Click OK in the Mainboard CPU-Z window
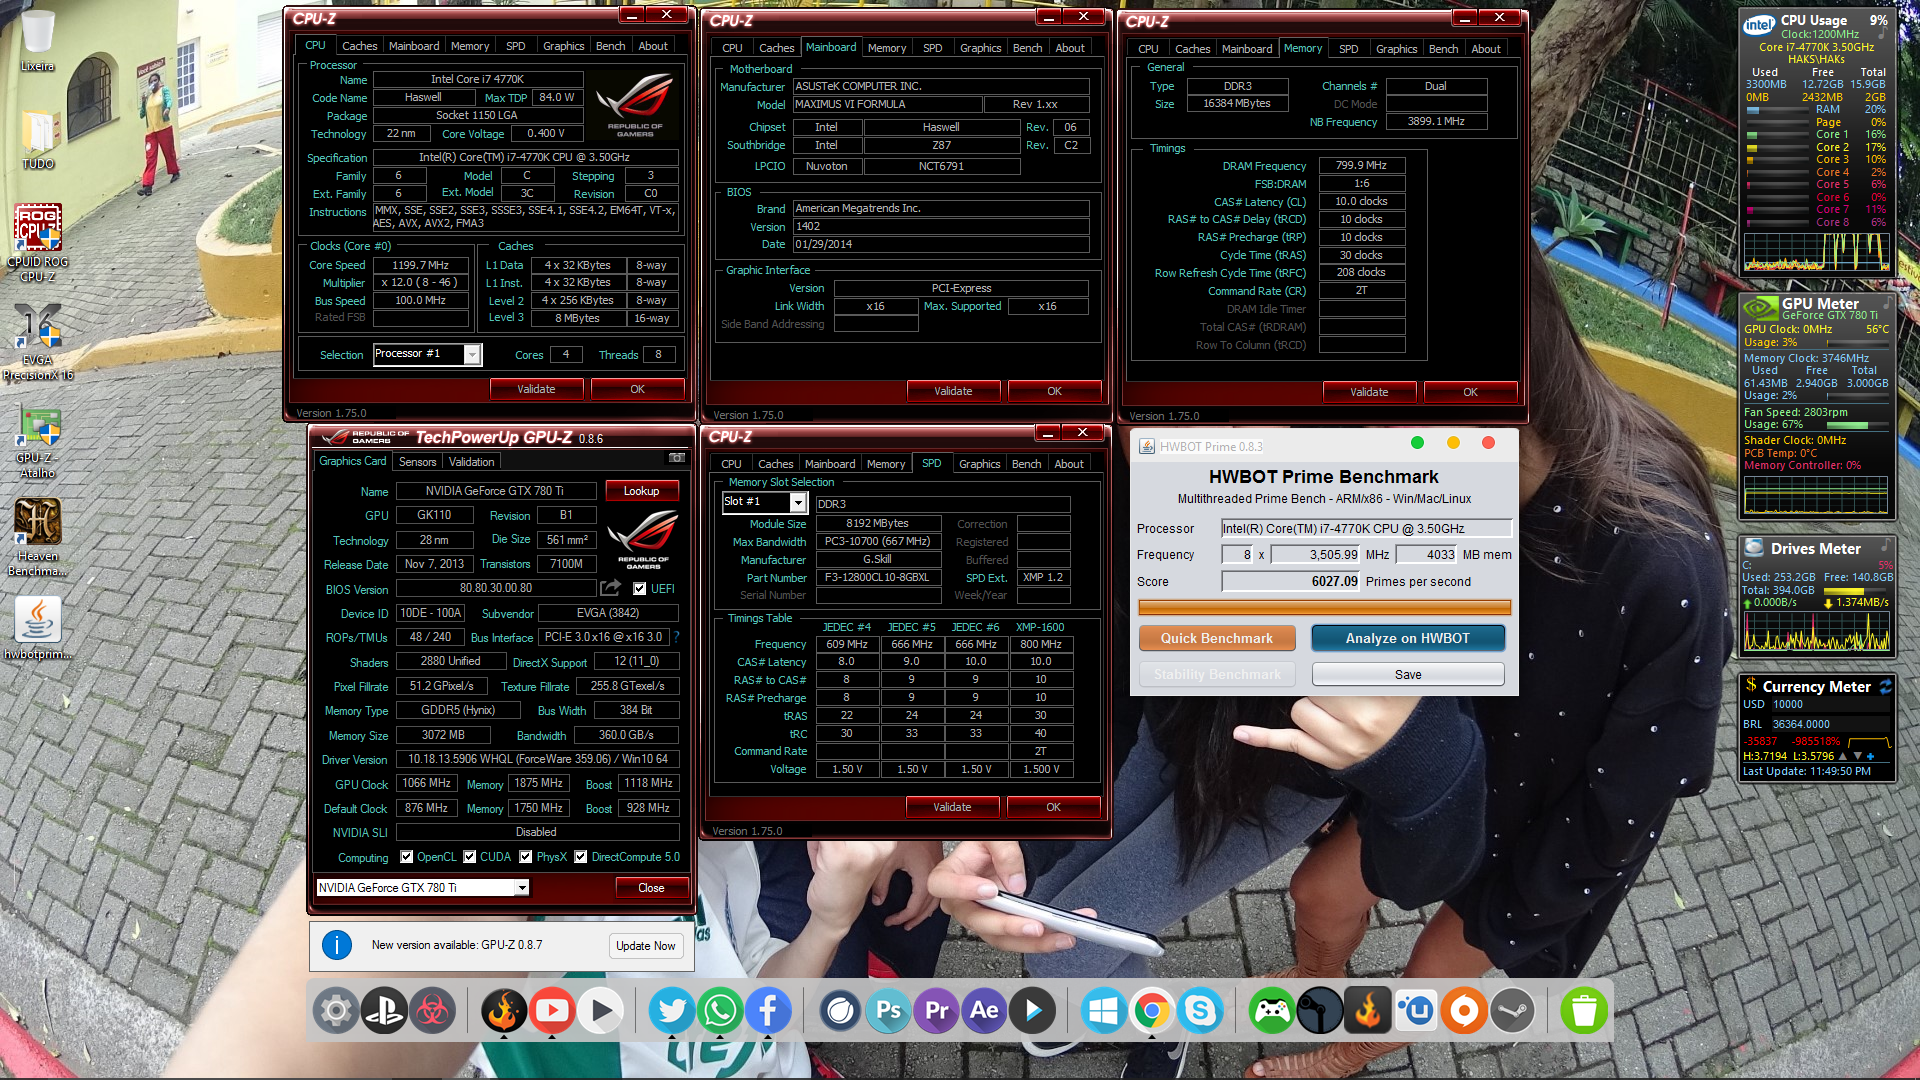The width and height of the screenshot is (1920, 1080). tap(1055, 391)
